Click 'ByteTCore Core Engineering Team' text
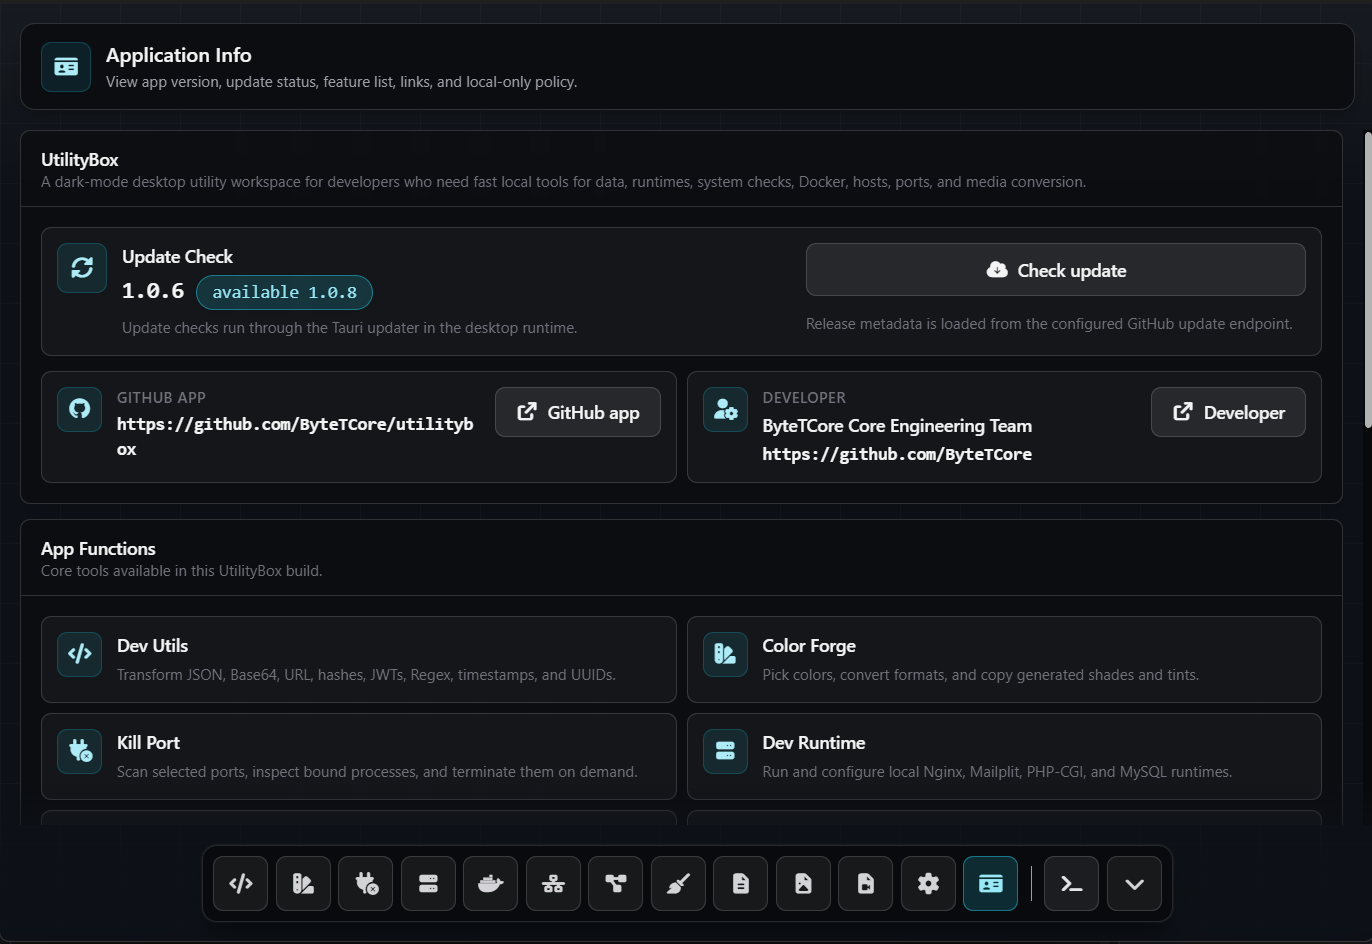The image size is (1372, 944). tap(897, 426)
